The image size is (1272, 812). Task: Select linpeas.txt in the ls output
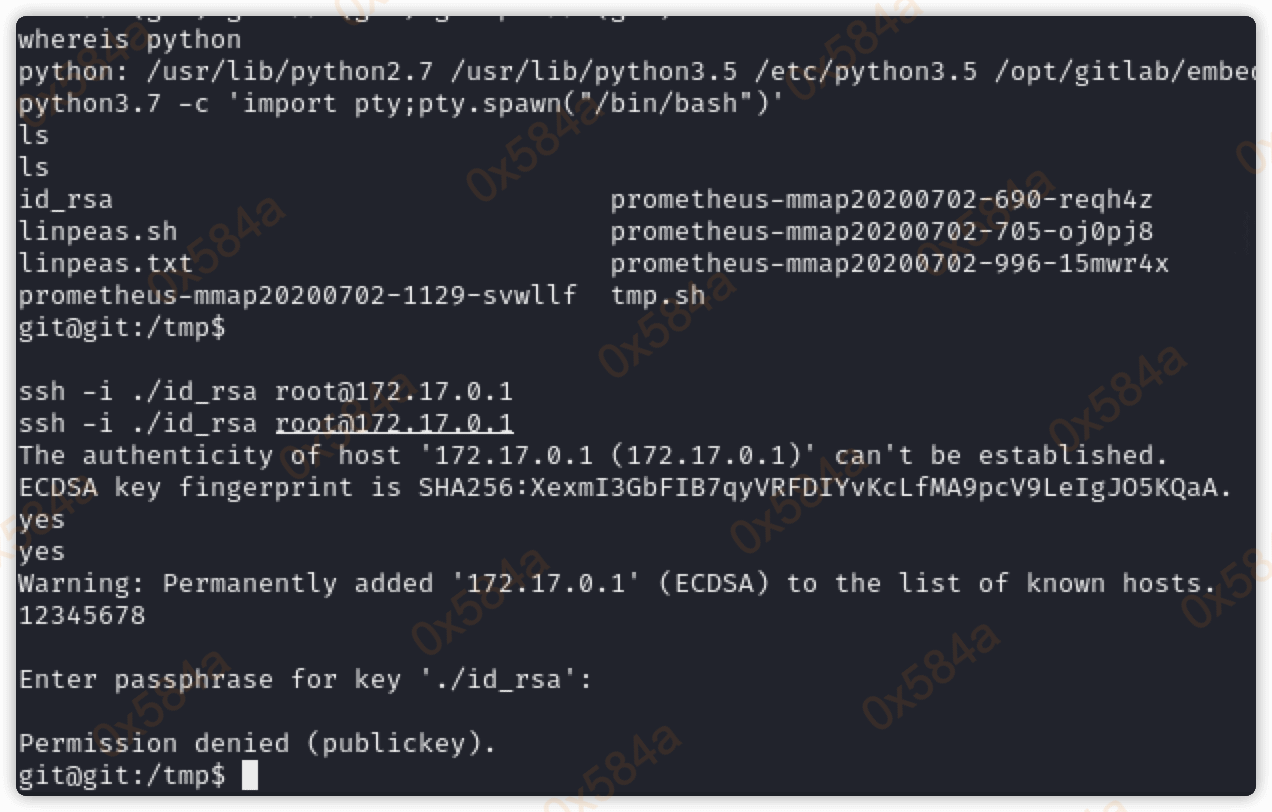click(106, 264)
